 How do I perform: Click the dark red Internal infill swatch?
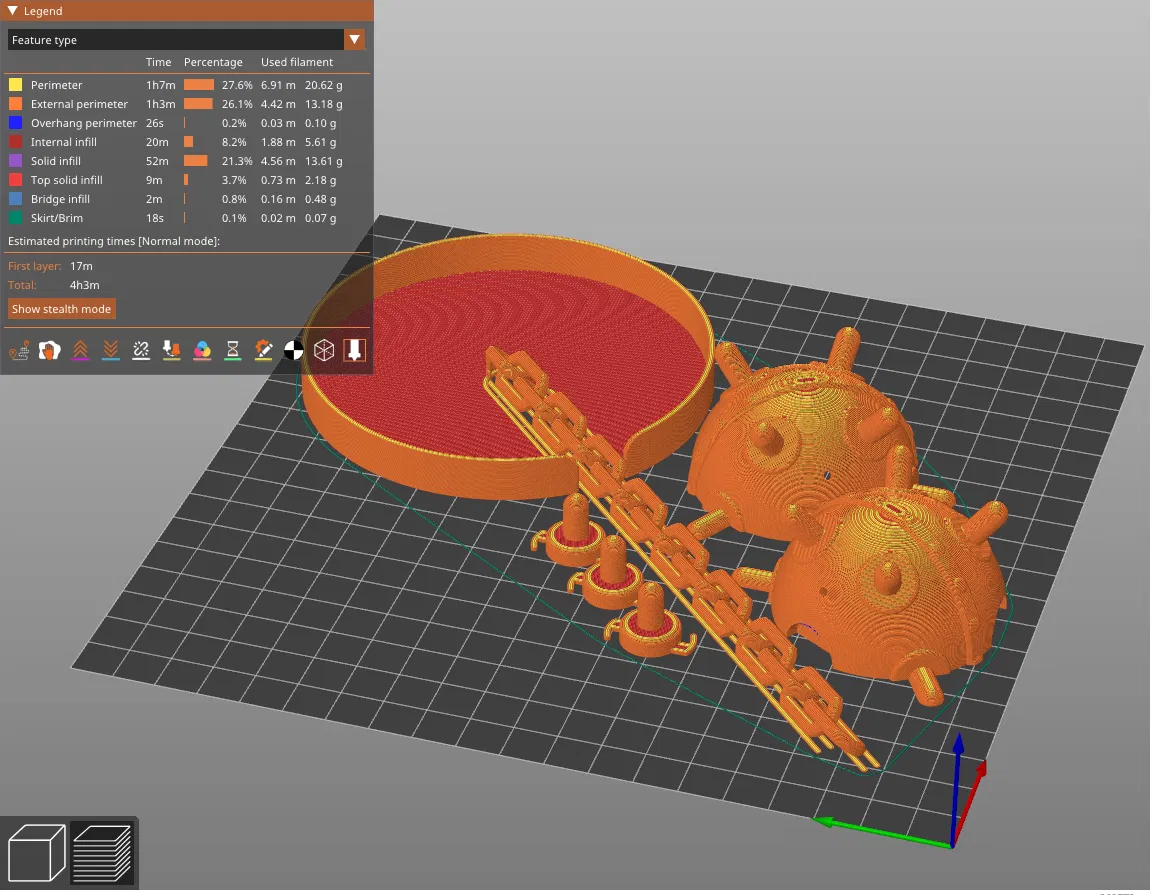pyautogui.click(x=15, y=142)
